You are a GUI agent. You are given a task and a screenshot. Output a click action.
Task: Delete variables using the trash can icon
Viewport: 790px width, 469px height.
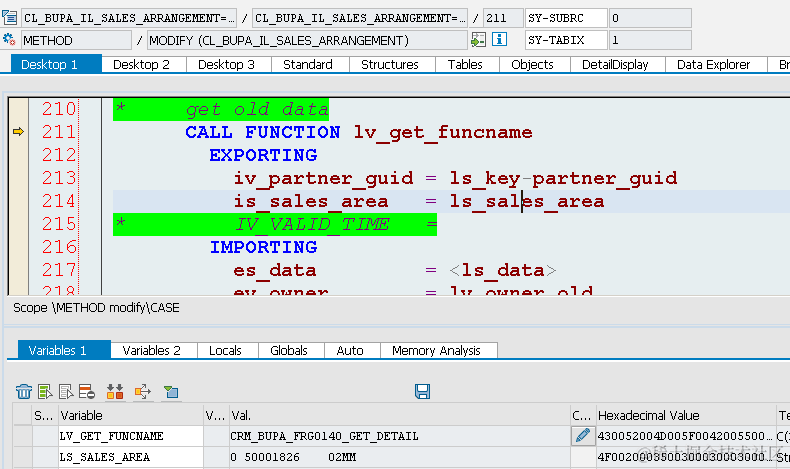click(x=24, y=391)
